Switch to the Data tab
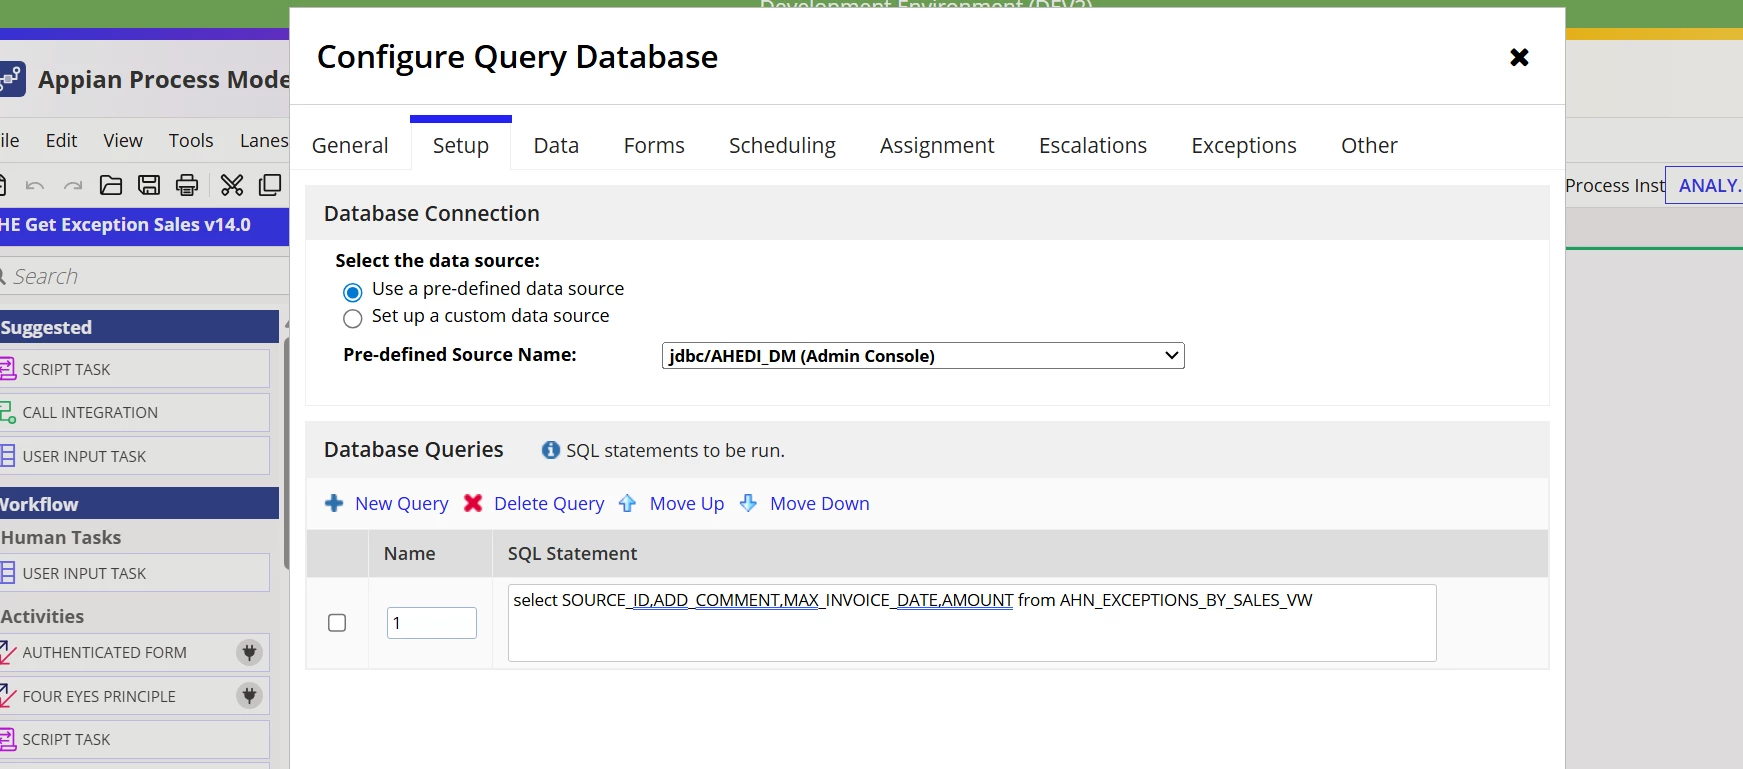Viewport: 1743px width, 769px height. coord(556,146)
